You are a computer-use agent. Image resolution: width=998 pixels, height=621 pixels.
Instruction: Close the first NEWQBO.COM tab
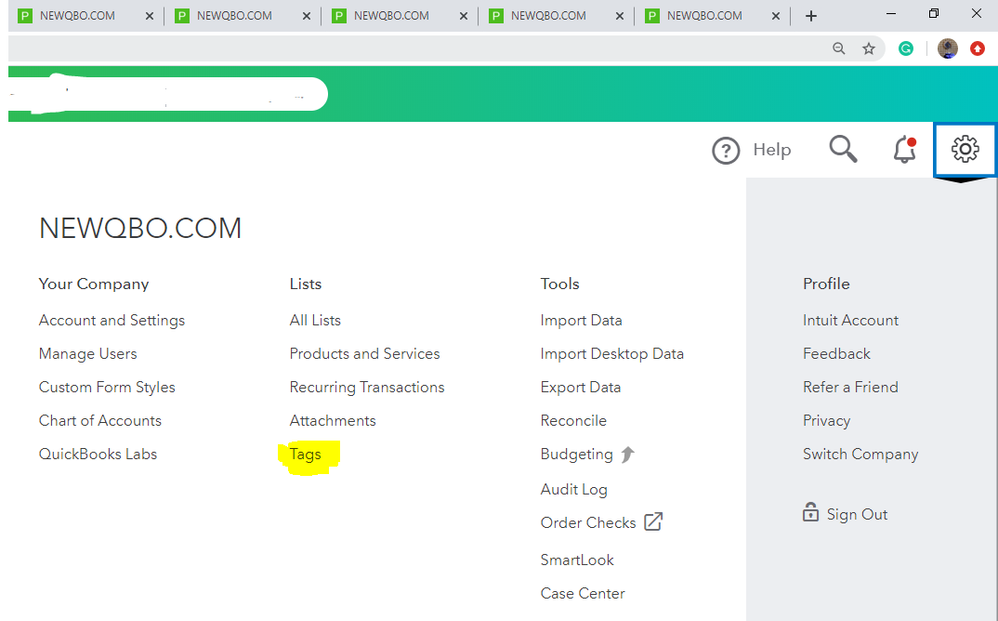pyautogui.click(x=150, y=16)
